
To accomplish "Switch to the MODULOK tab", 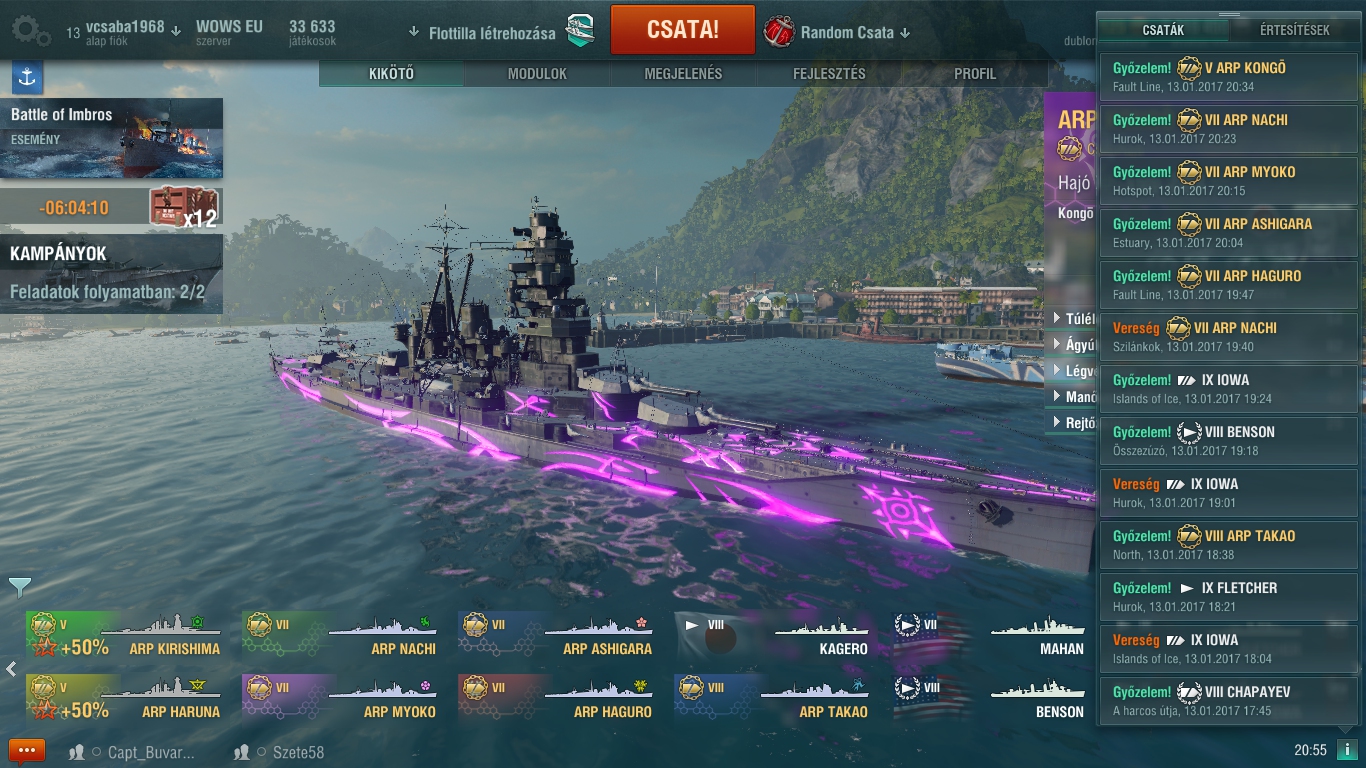I will pos(537,74).
